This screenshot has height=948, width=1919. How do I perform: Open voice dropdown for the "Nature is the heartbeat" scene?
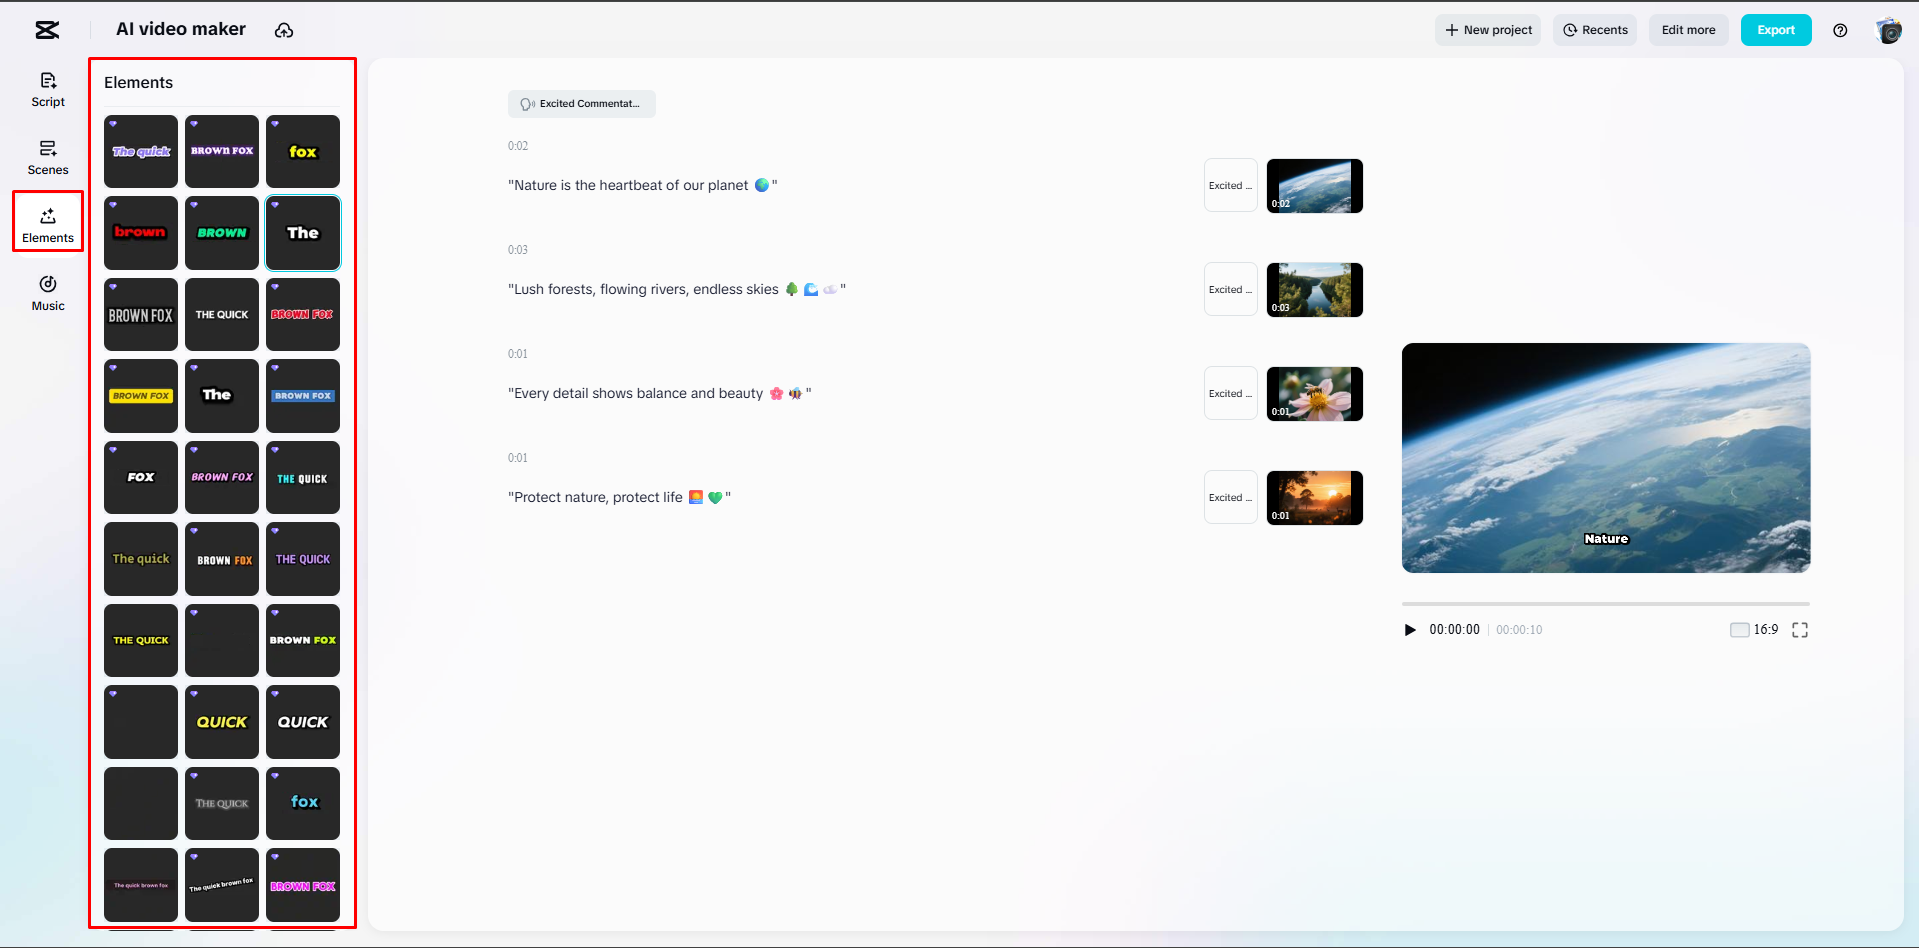(x=1230, y=185)
